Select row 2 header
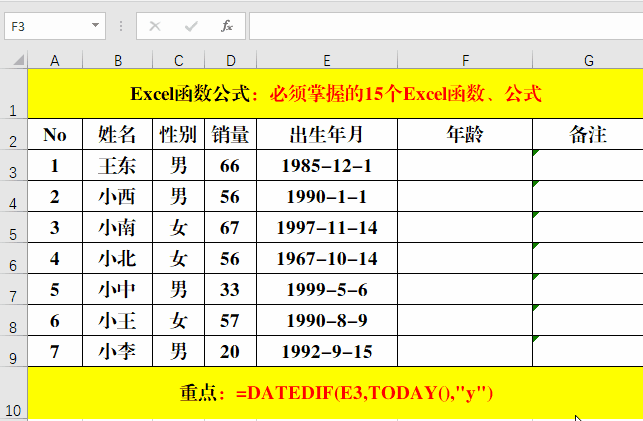 coord(14,134)
